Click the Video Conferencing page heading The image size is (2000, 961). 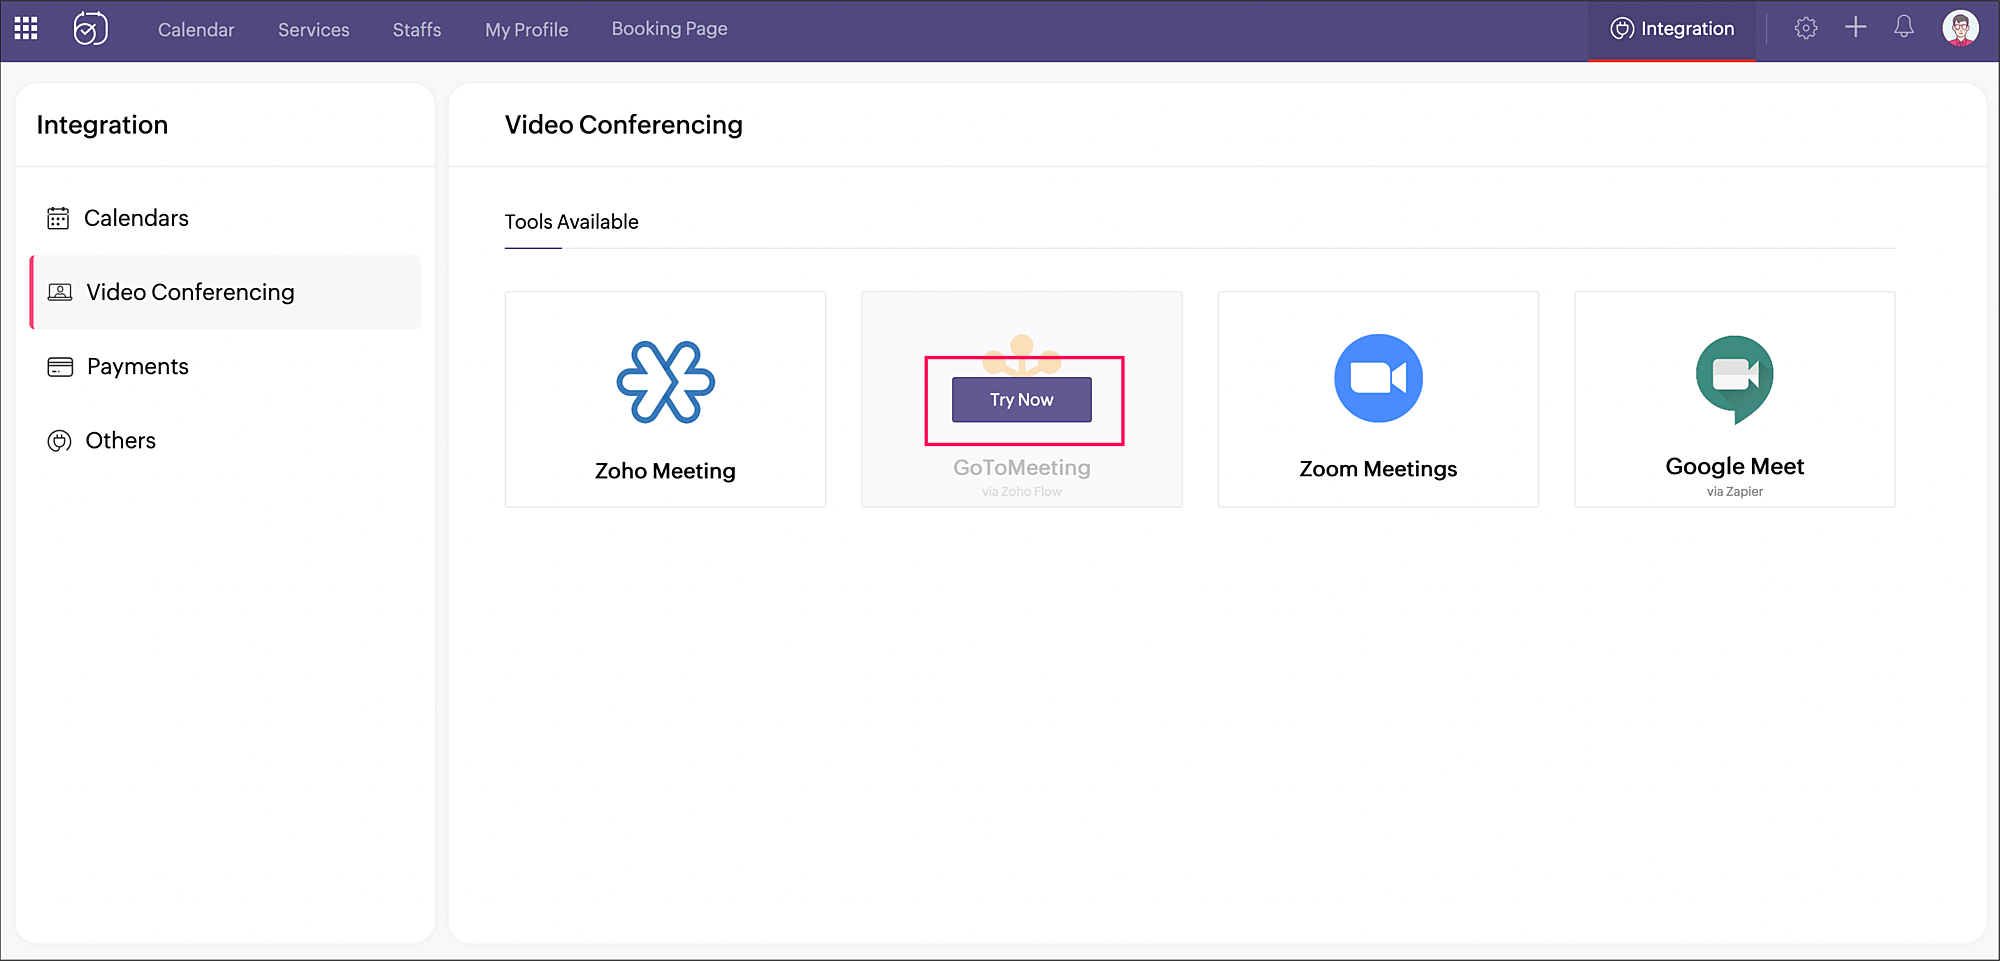click(x=624, y=125)
